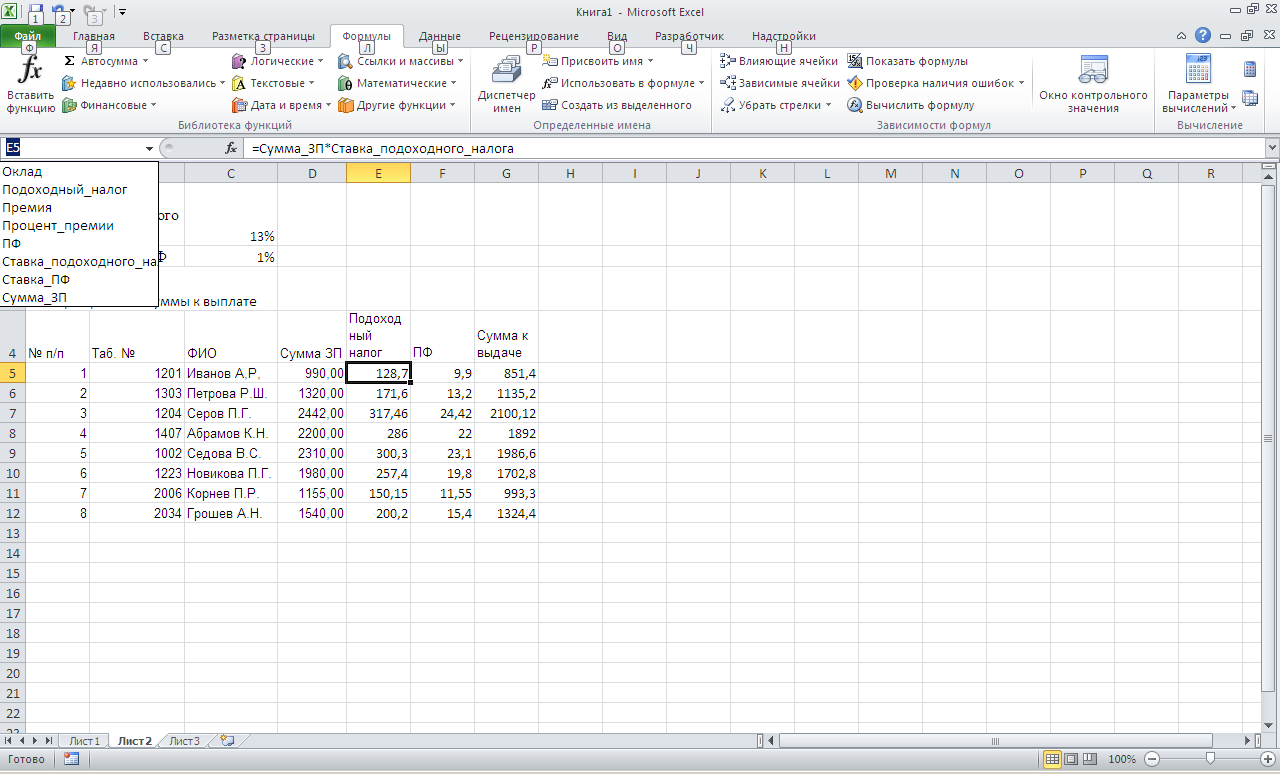Viewport: 1280px width, 774px height.
Task: Open Другие функции list
Action: coord(396,105)
